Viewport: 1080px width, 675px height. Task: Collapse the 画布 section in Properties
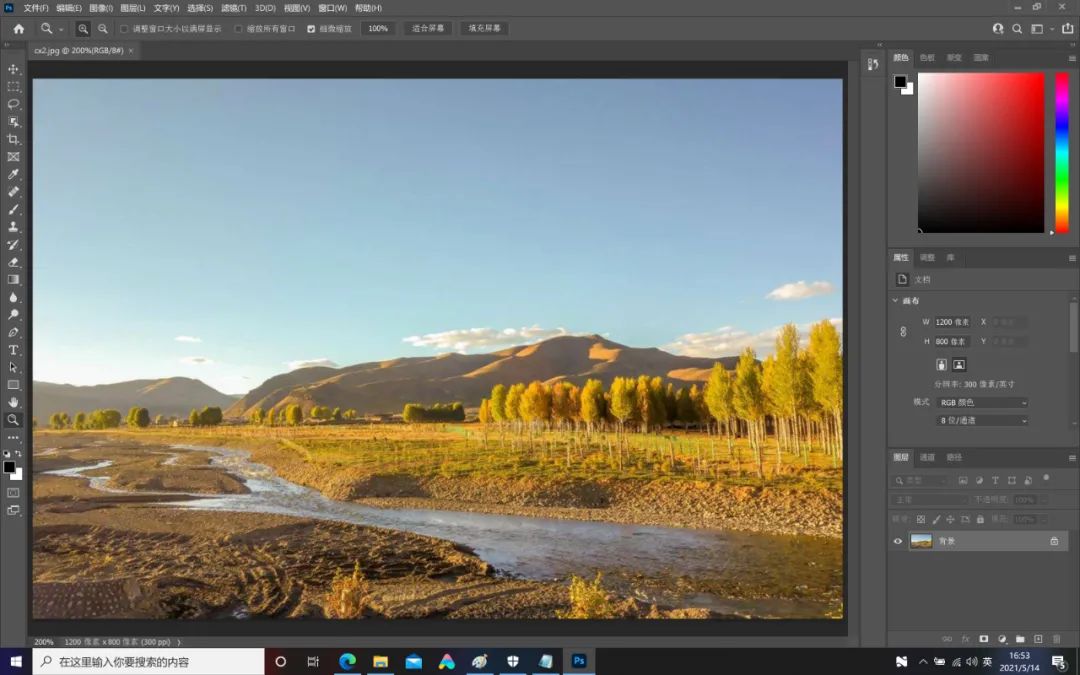pyautogui.click(x=895, y=300)
